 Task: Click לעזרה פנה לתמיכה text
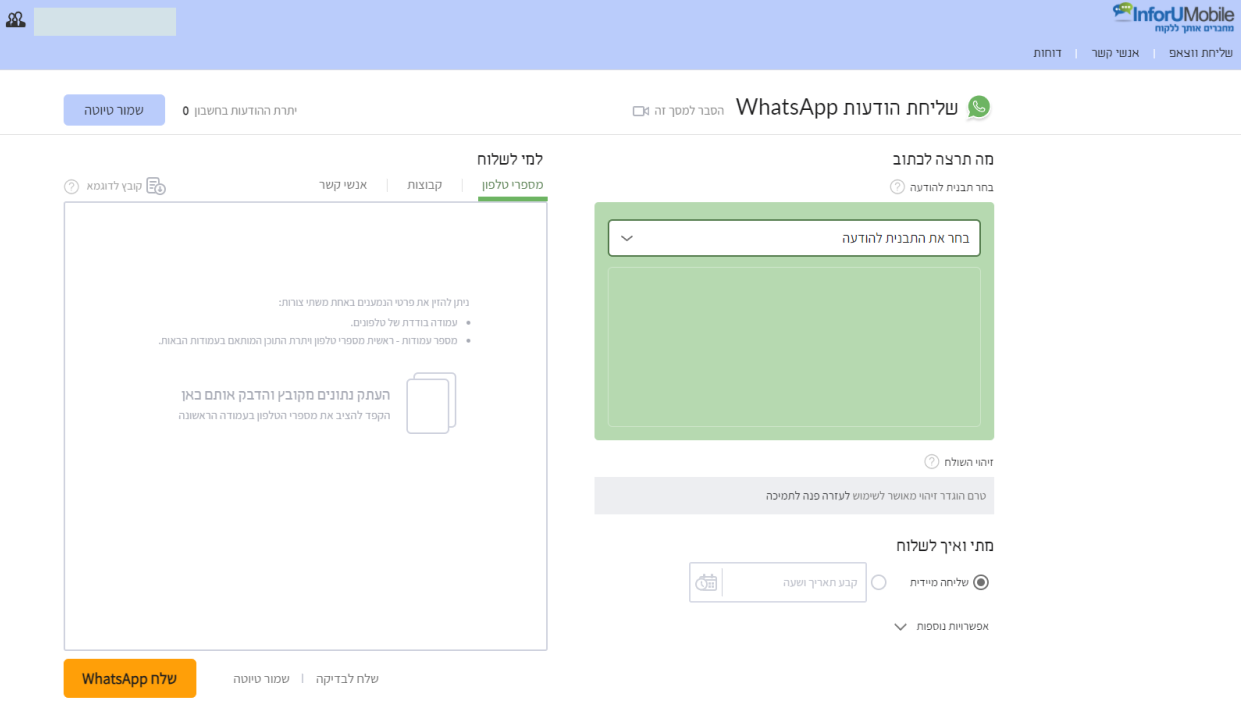(x=809, y=496)
